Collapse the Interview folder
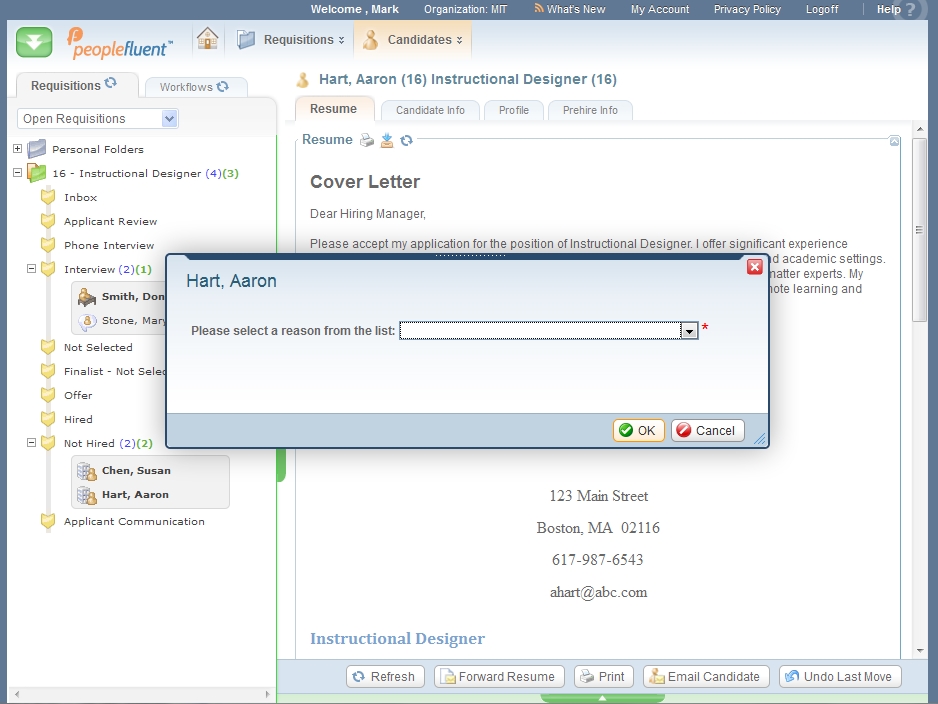 [31, 269]
